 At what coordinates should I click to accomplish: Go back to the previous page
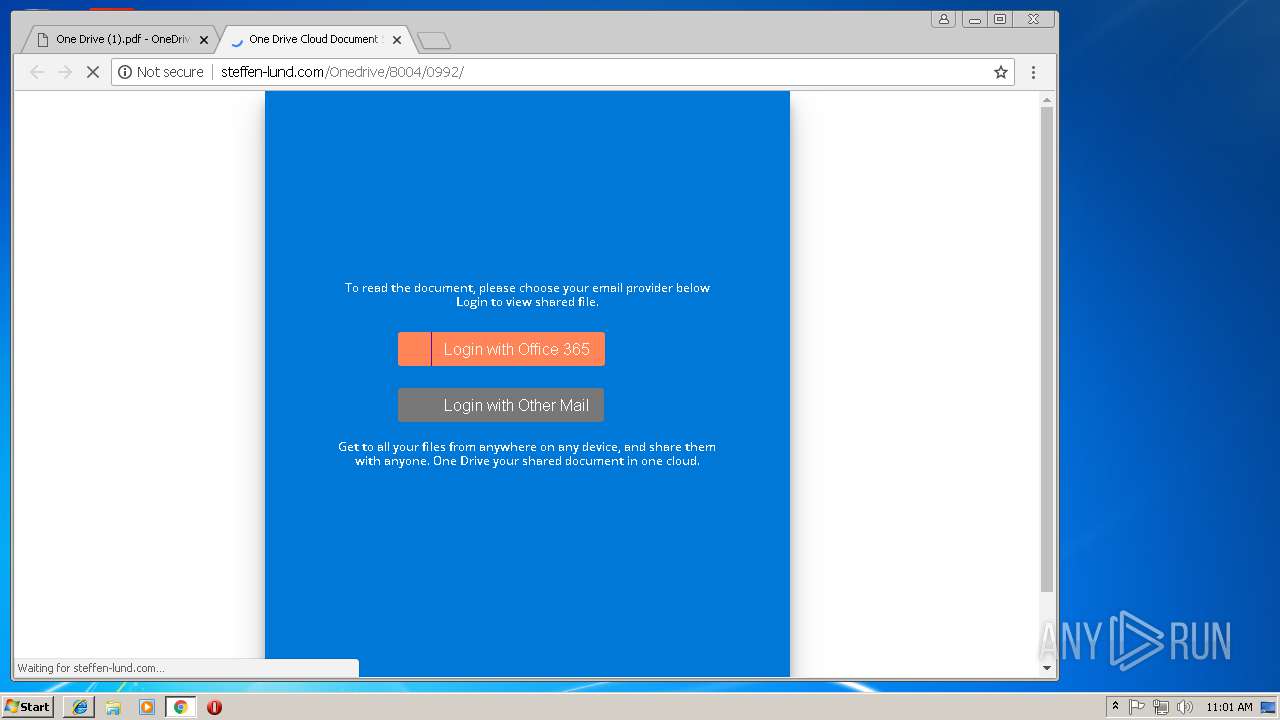pyautogui.click(x=37, y=72)
